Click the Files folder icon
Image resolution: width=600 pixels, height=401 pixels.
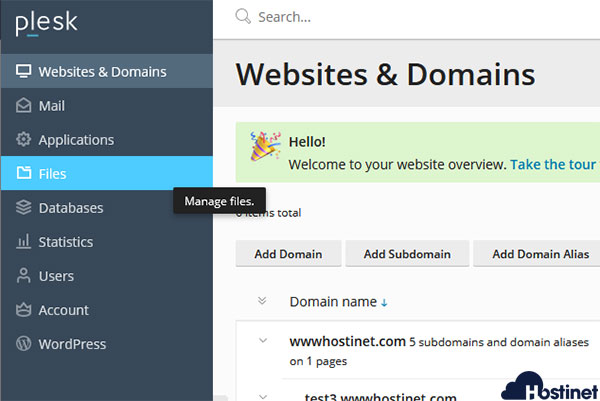point(23,173)
